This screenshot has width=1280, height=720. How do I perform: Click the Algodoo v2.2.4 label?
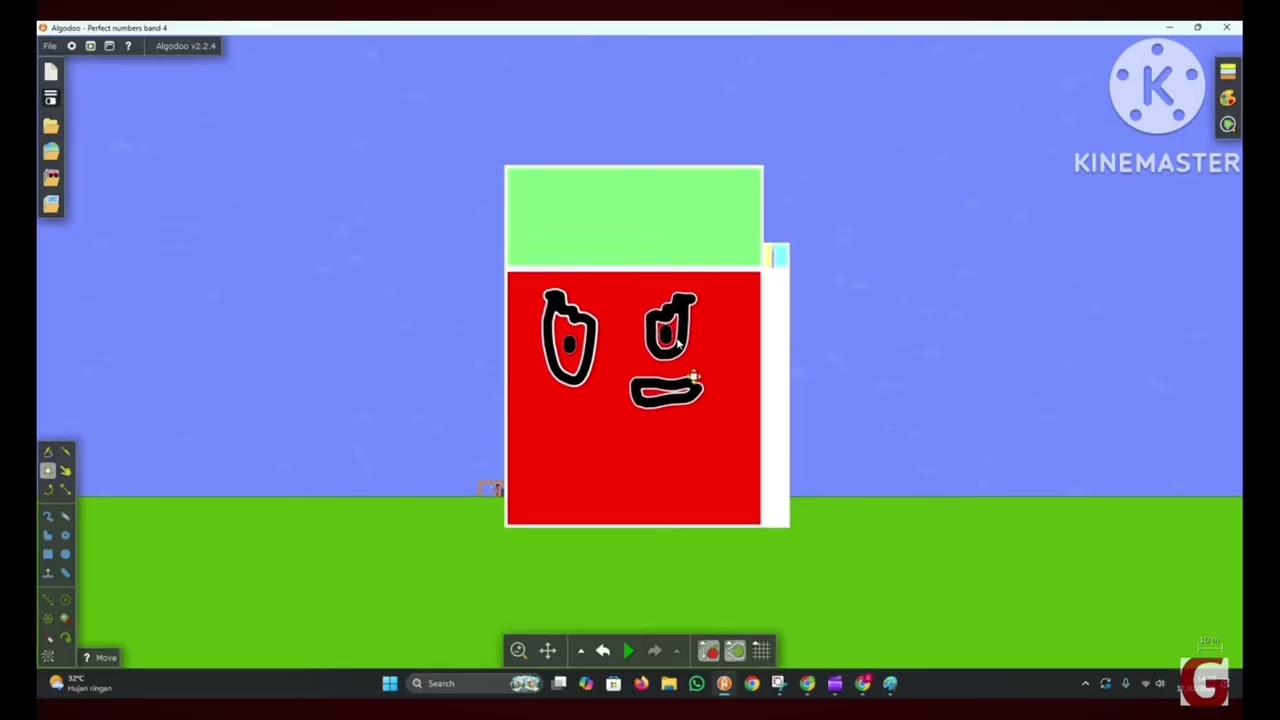pyautogui.click(x=185, y=46)
